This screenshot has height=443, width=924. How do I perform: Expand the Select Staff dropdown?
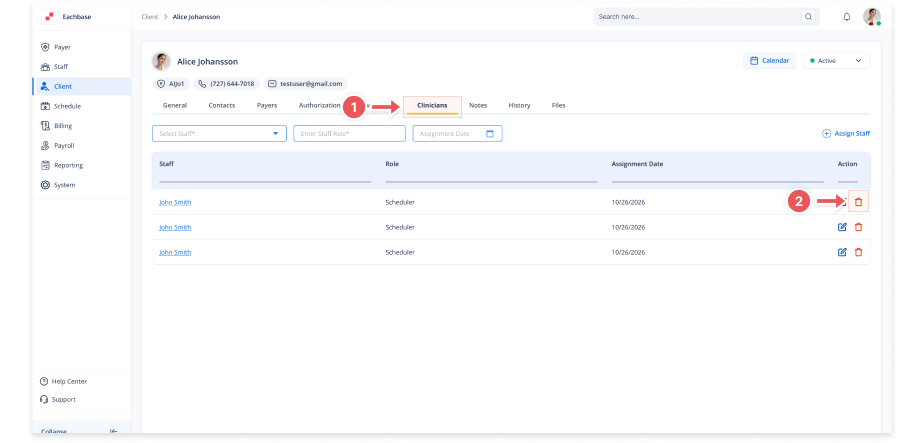coord(219,134)
